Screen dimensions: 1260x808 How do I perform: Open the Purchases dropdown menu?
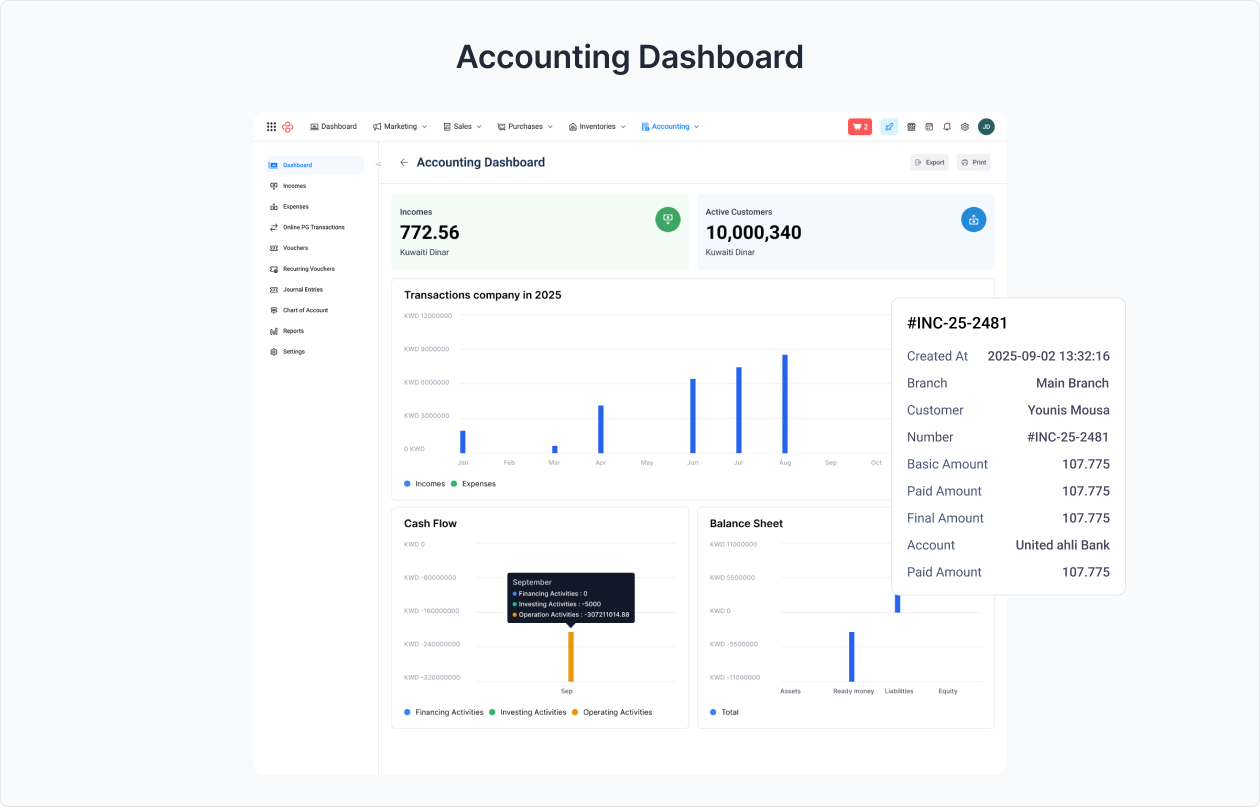point(525,127)
